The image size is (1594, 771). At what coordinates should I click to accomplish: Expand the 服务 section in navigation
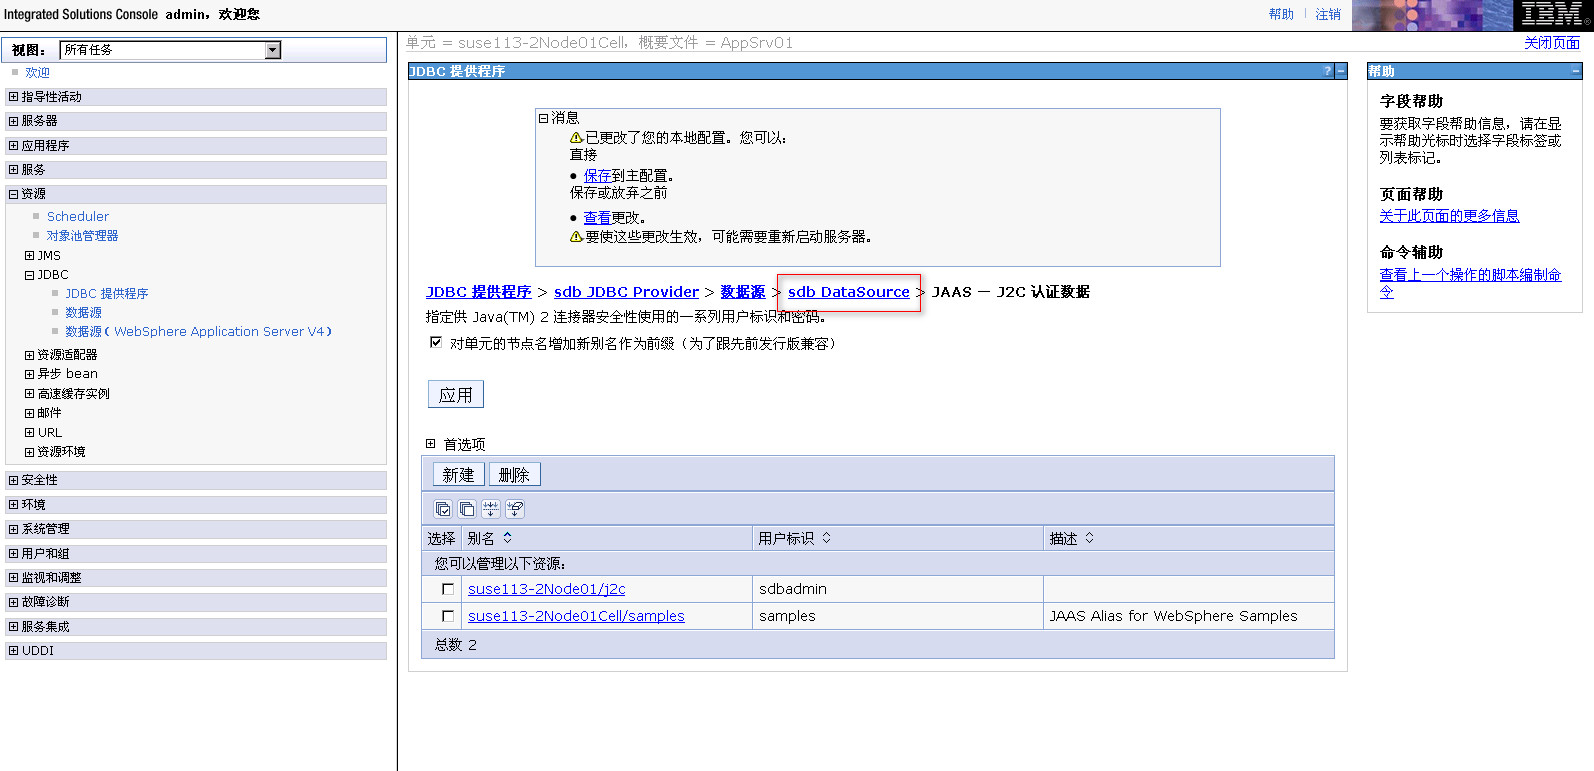click(x=14, y=170)
